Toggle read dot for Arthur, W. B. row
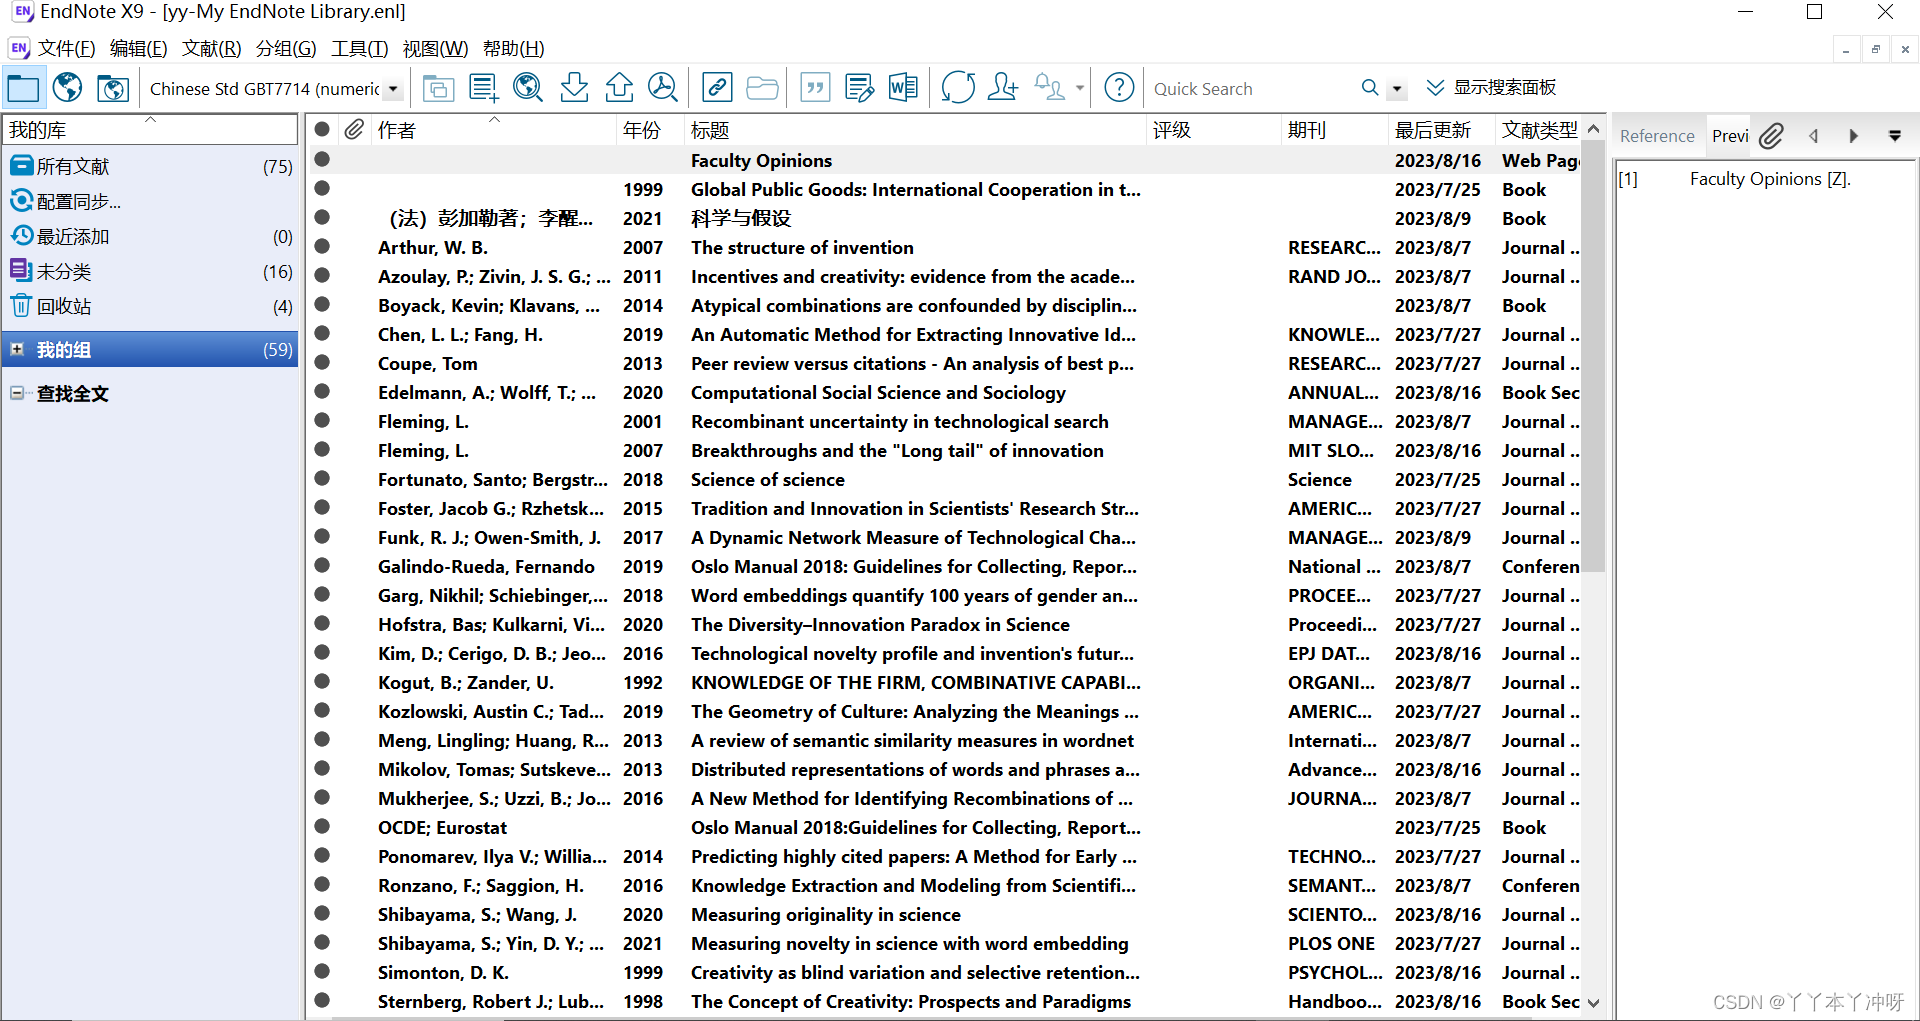Image resolution: width=1920 pixels, height=1021 pixels. tap(322, 246)
